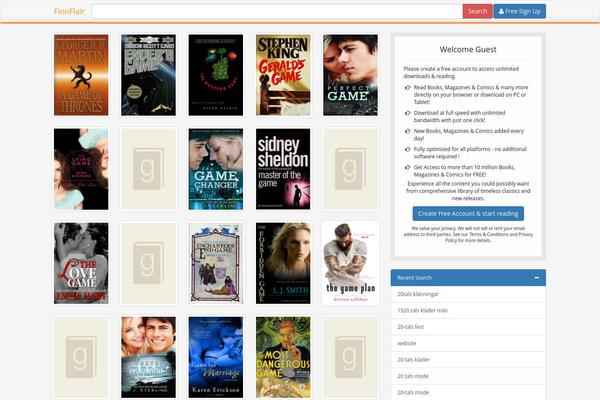The image size is (600, 400).
Task: Open the Perfect Game book cover
Action: coord(351,75)
